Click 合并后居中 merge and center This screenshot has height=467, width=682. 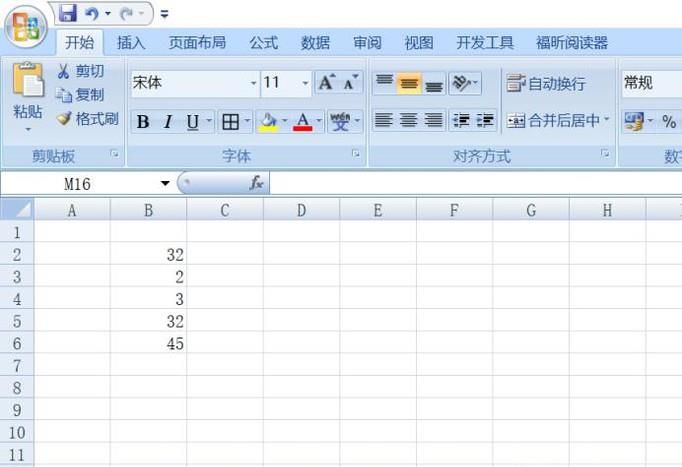(553, 120)
